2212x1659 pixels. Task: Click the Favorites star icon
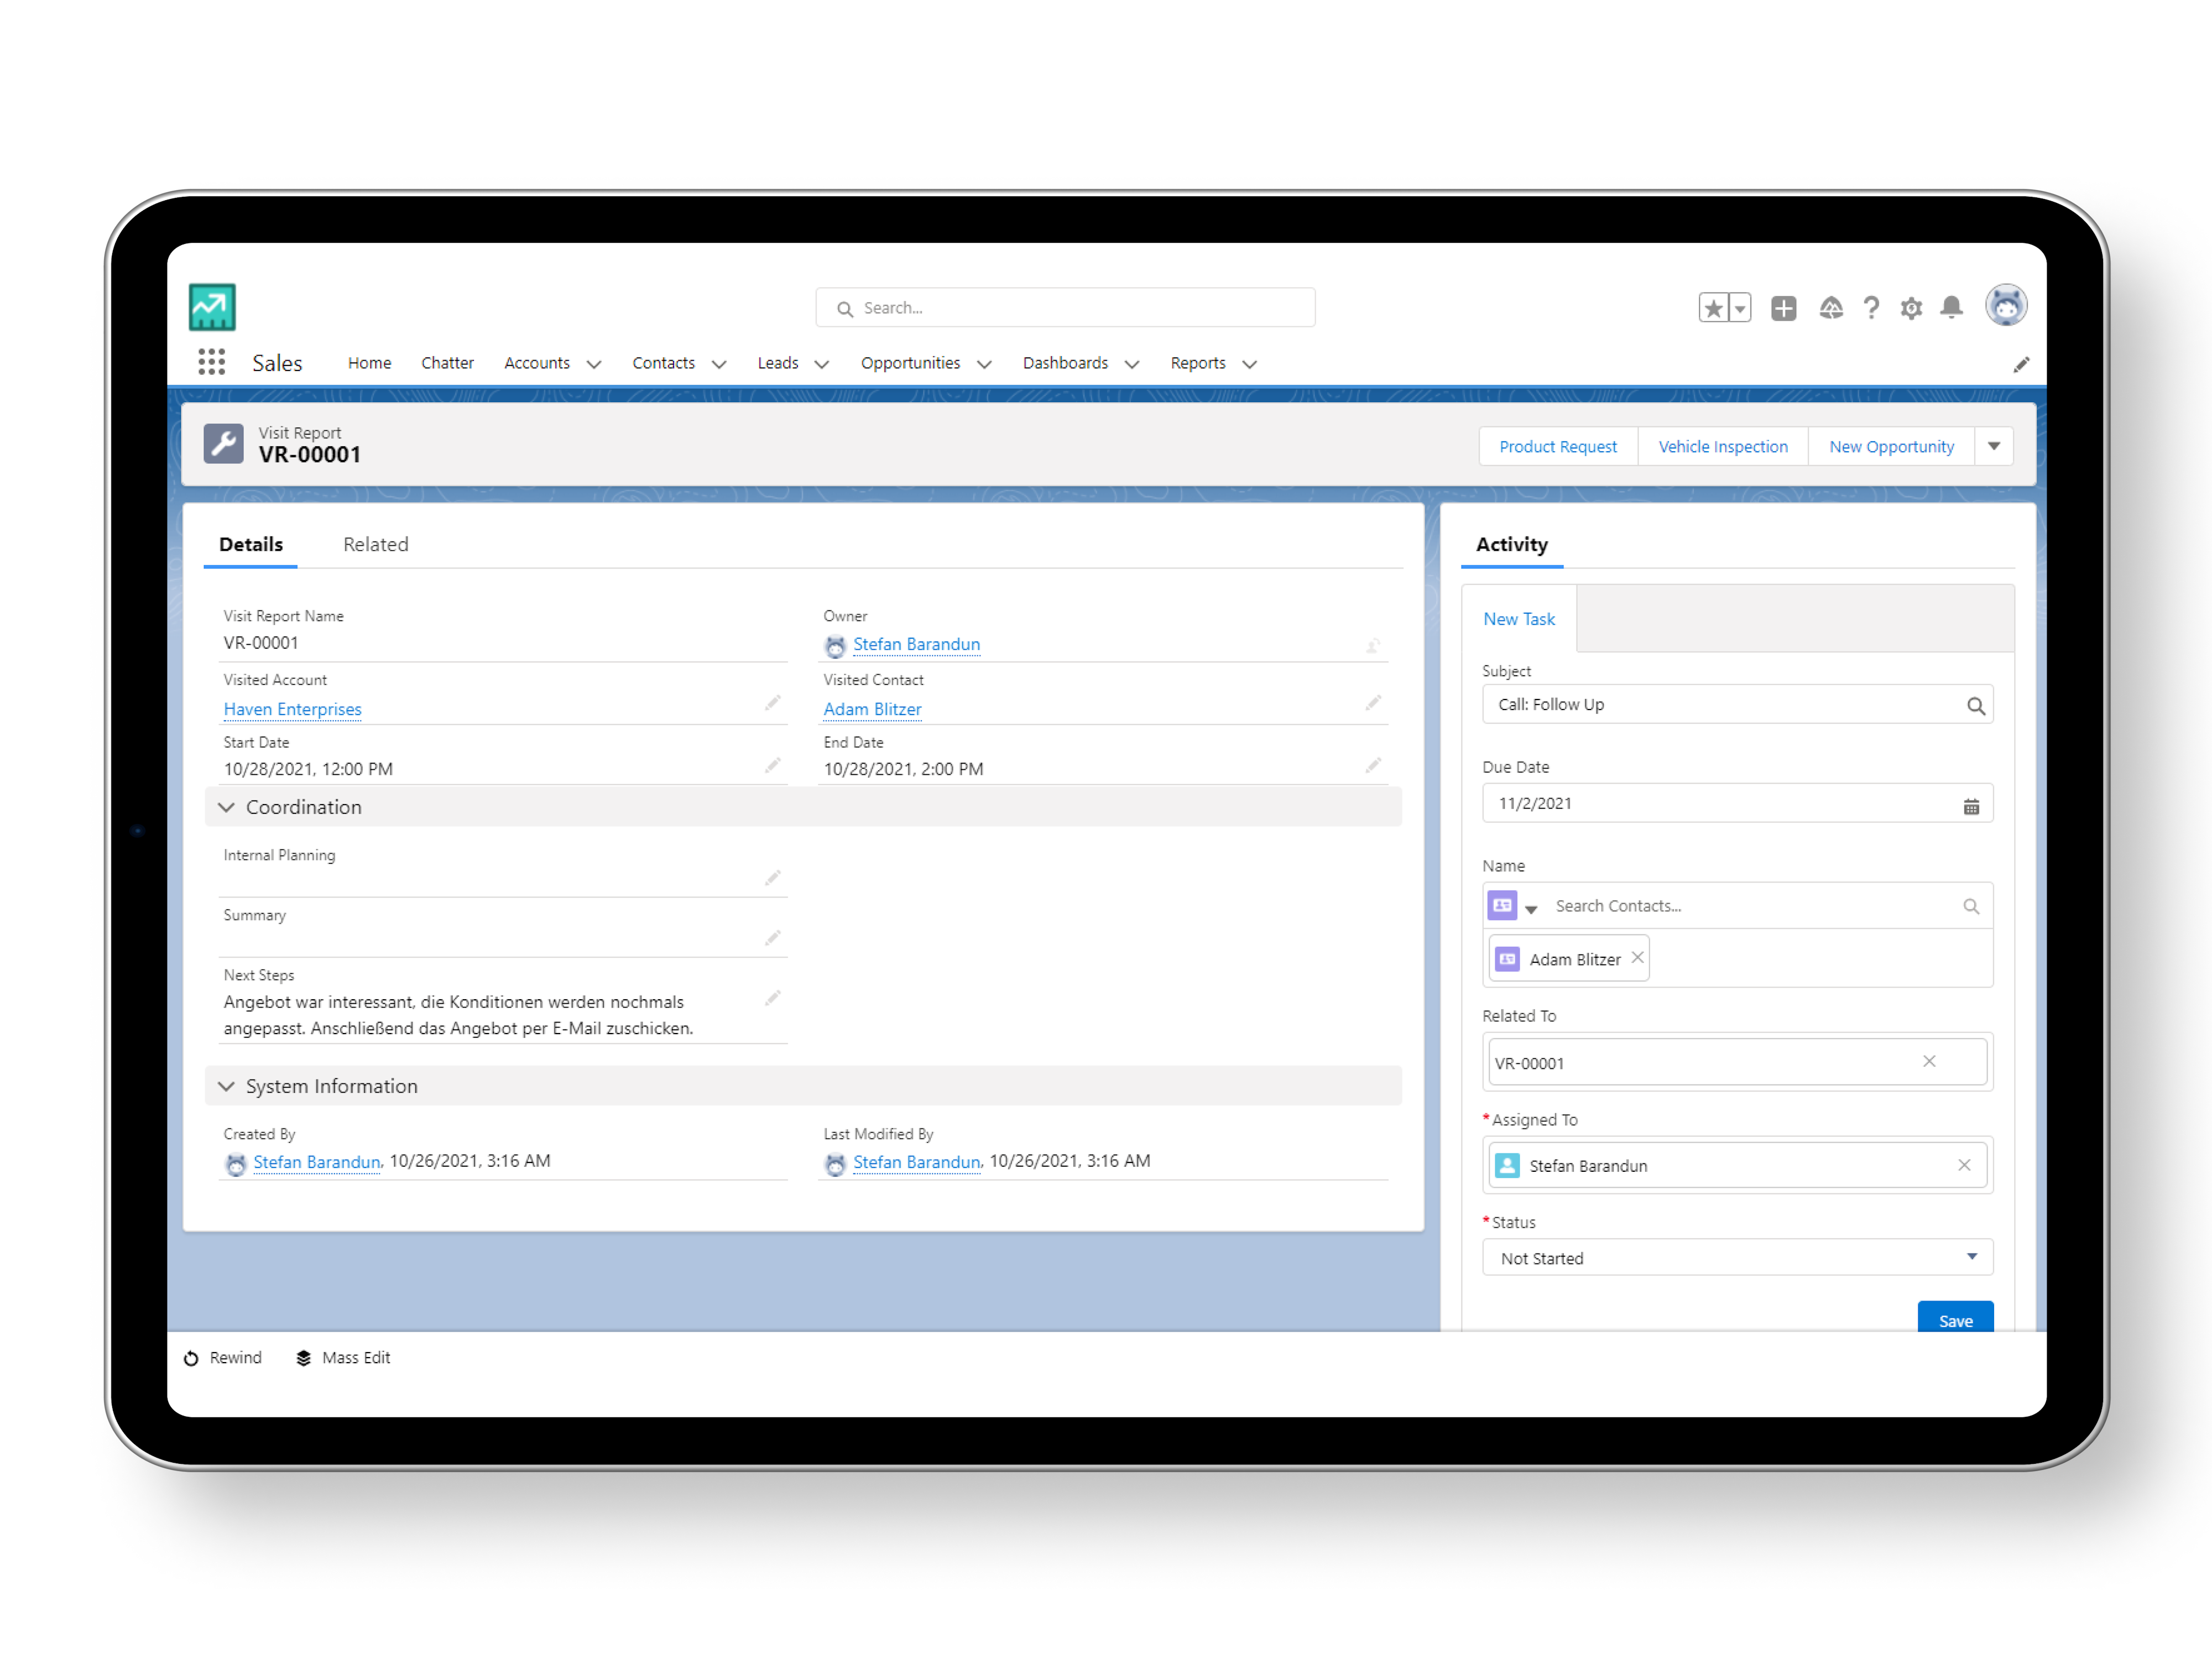pyautogui.click(x=1713, y=308)
